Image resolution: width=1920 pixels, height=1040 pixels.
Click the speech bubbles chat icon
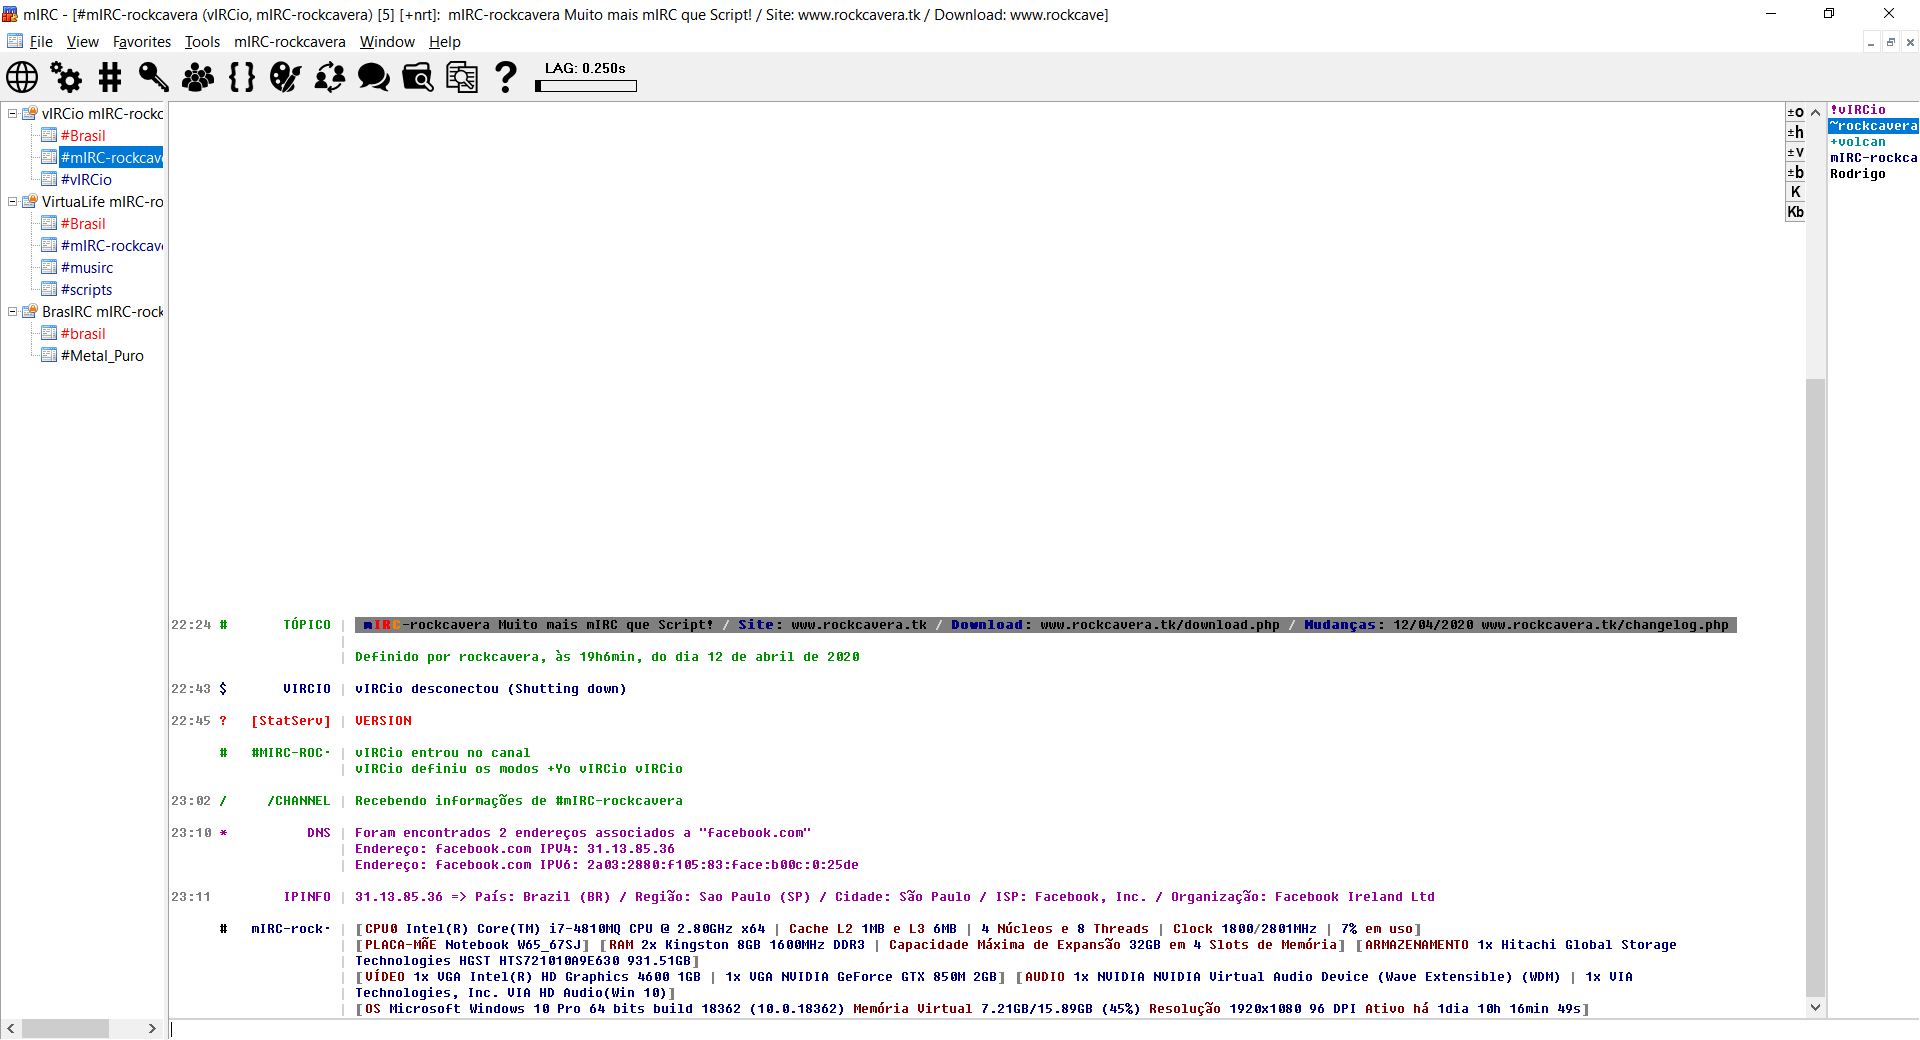coord(373,77)
